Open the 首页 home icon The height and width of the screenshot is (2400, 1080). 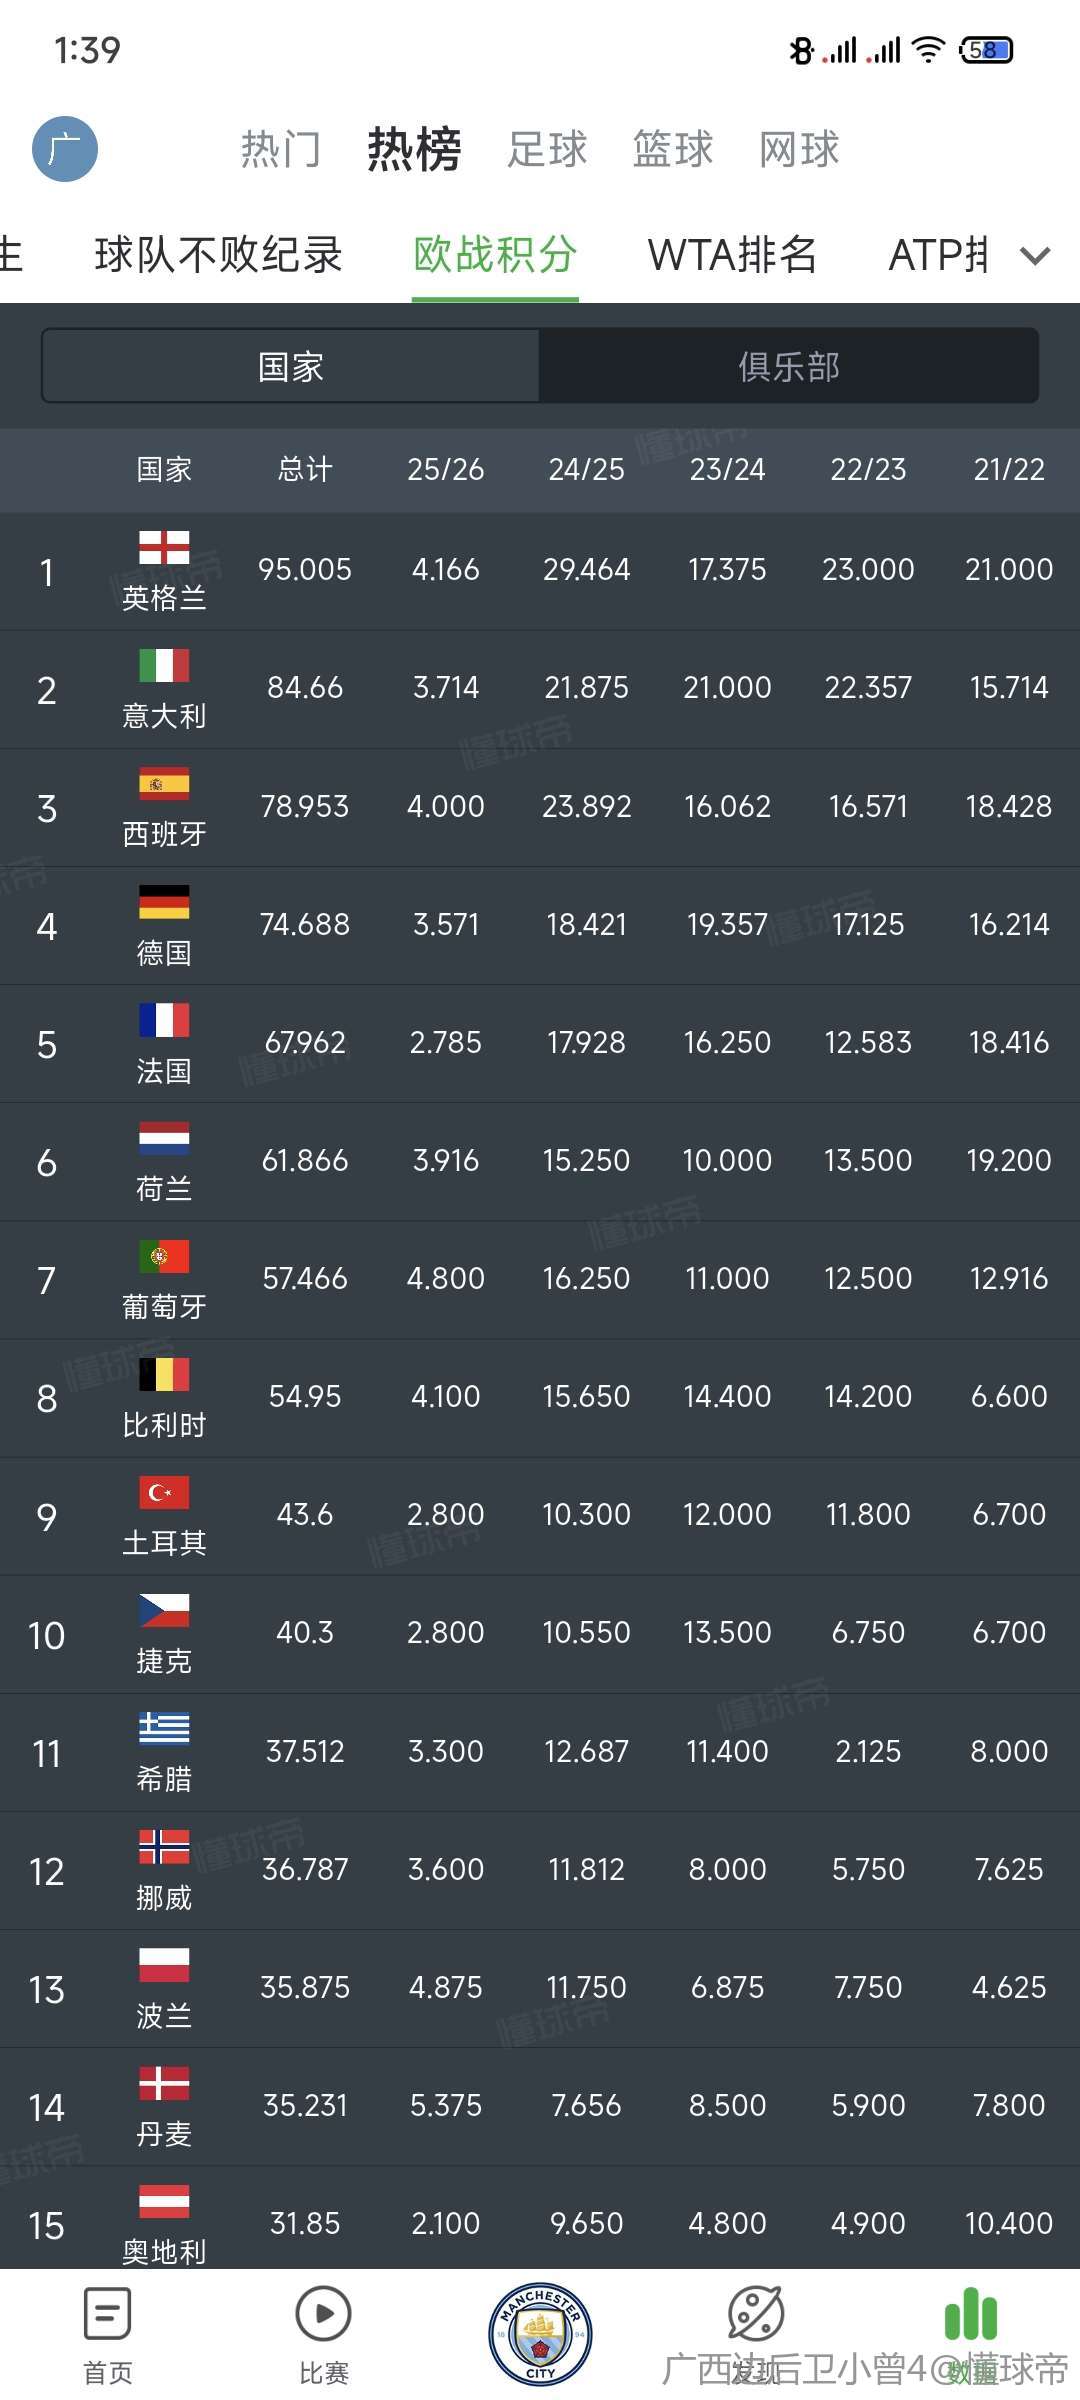pyautogui.click(x=107, y=2314)
